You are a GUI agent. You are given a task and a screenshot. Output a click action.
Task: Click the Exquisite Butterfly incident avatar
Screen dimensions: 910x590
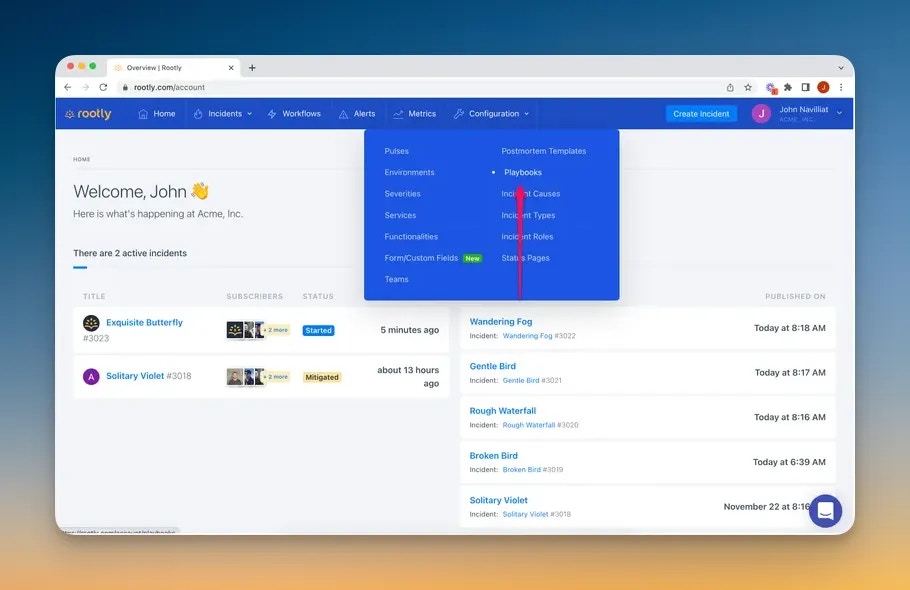coord(91,323)
